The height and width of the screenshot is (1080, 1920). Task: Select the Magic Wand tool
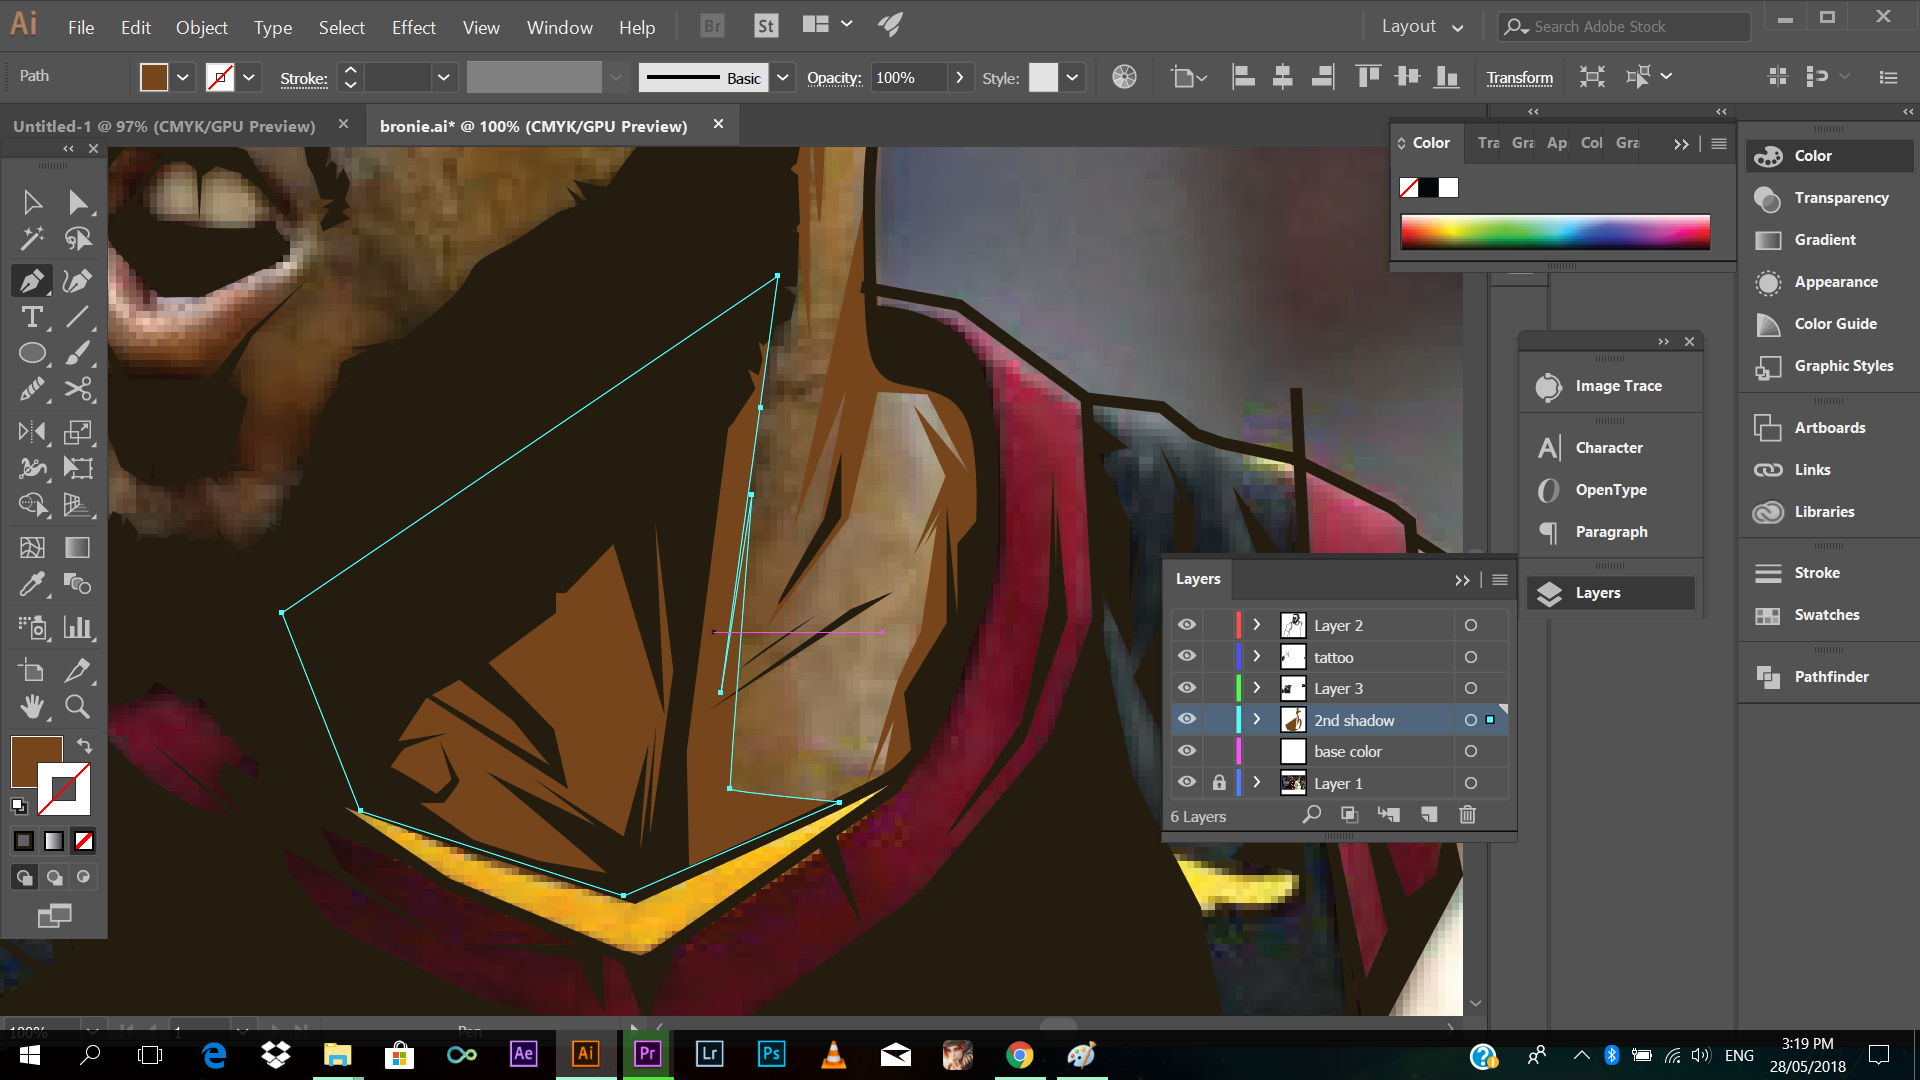tap(32, 238)
